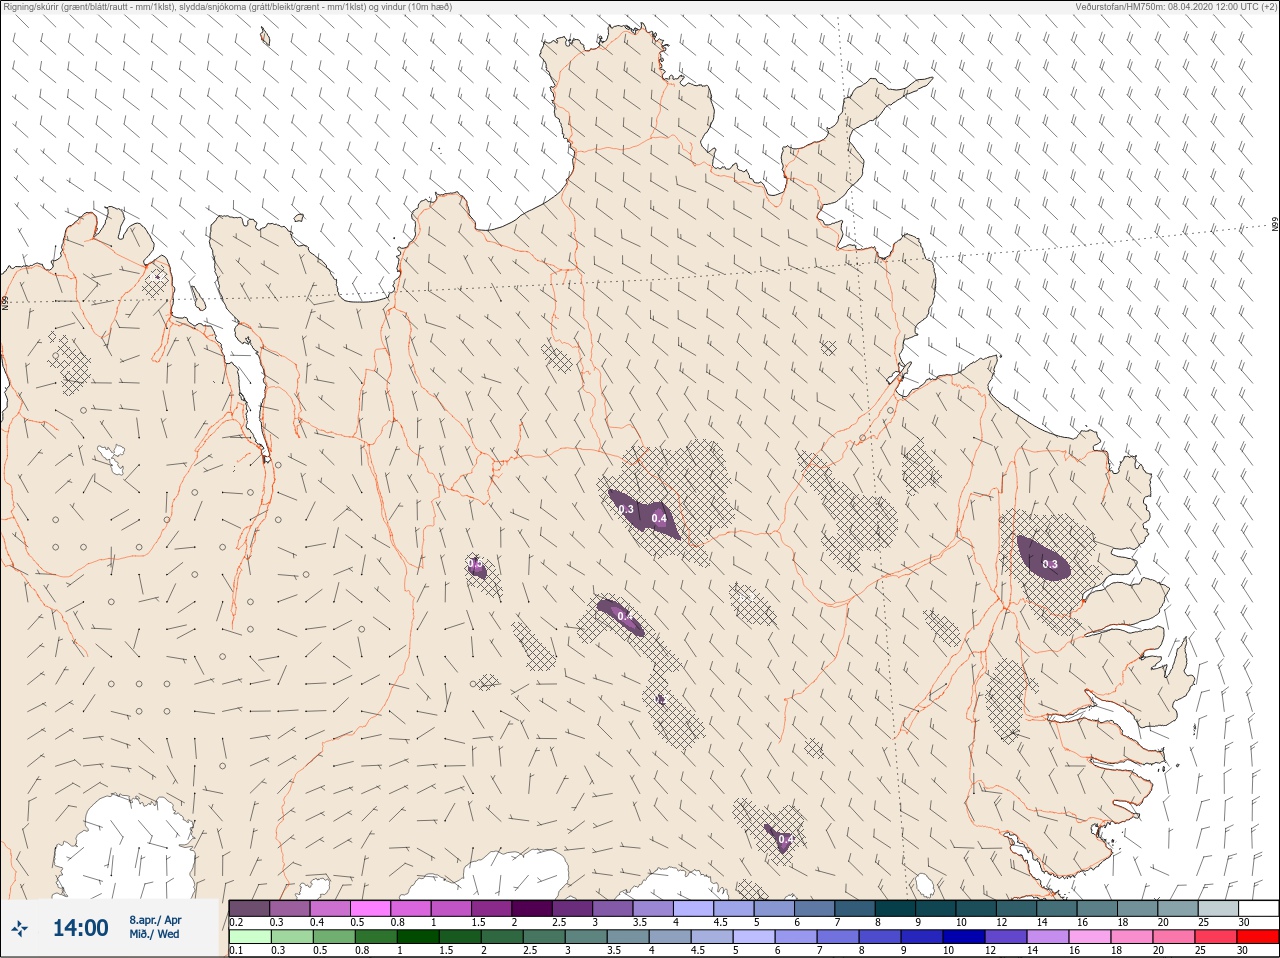1280x958 pixels.
Task: Select the dark teal 8 swatch in upper legend row
Action: click(895, 908)
